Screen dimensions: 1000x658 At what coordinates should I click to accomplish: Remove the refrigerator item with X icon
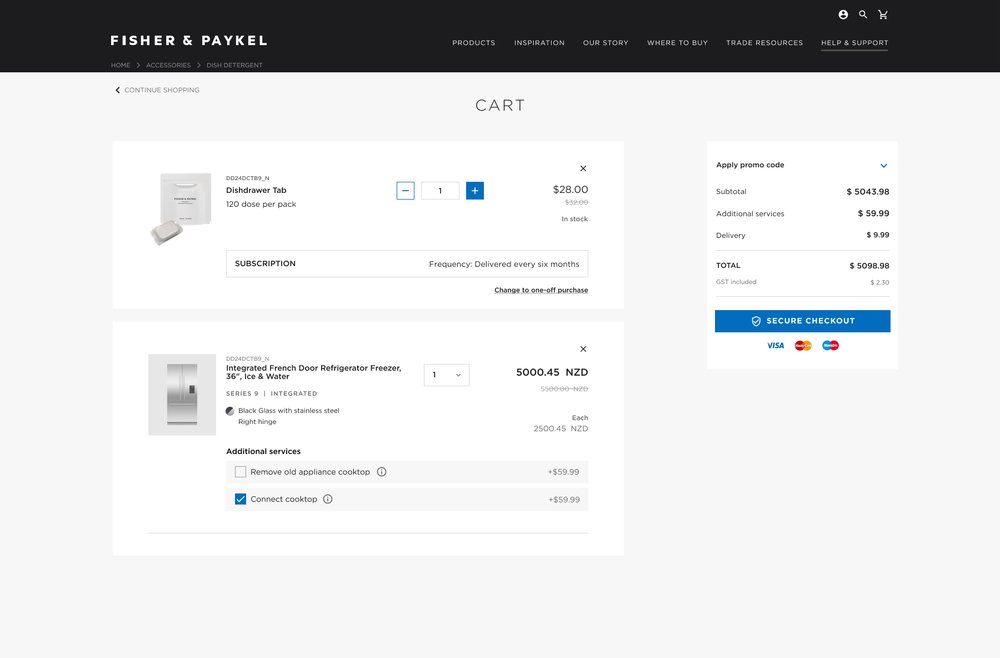click(583, 349)
